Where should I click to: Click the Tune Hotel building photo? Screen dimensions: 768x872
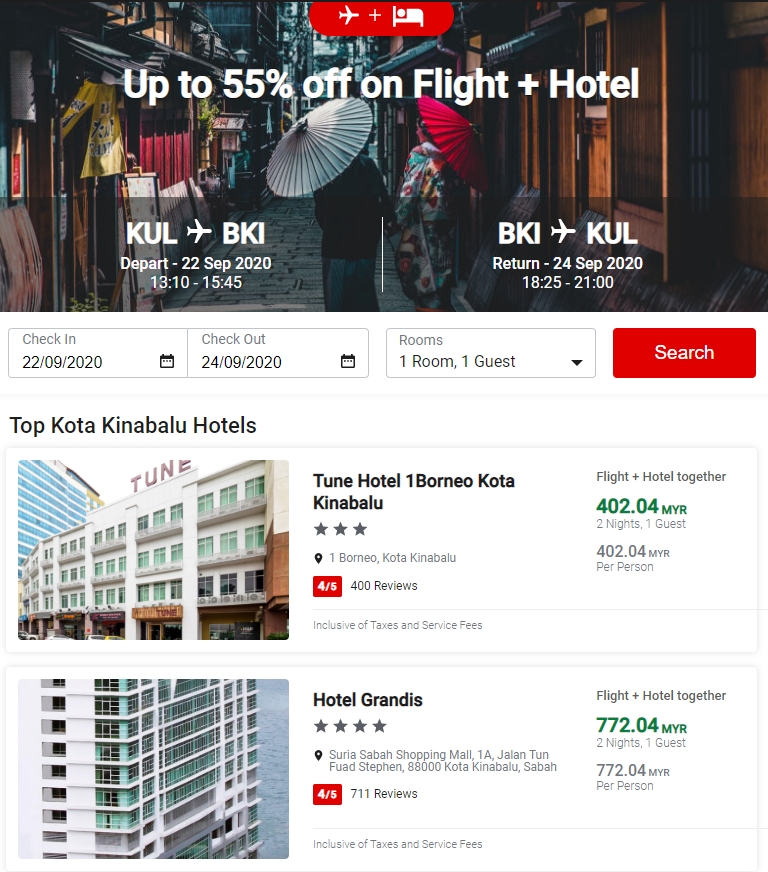point(153,549)
